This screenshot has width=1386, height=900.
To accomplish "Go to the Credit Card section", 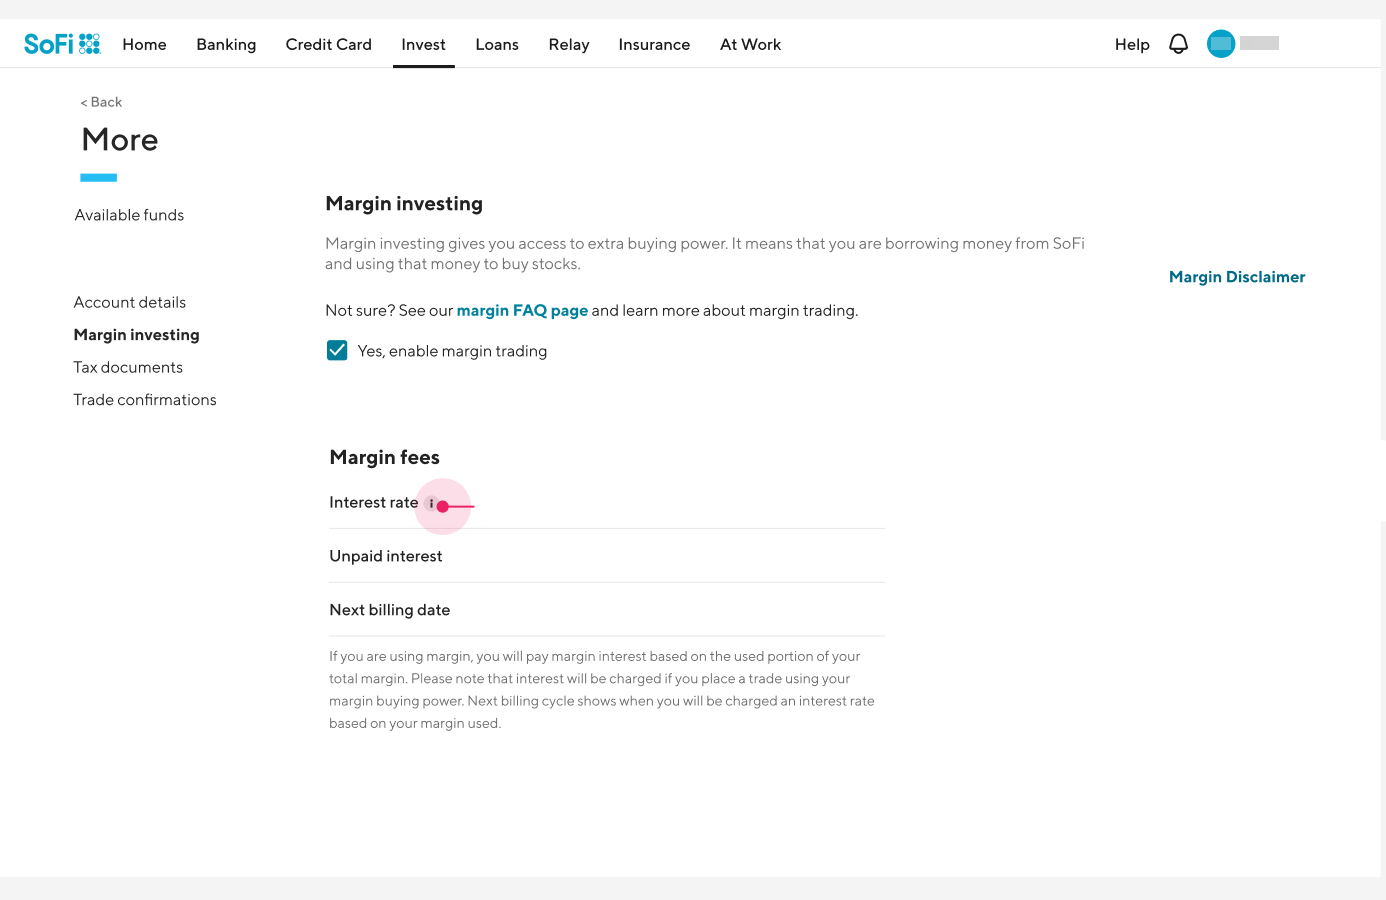I will (329, 44).
